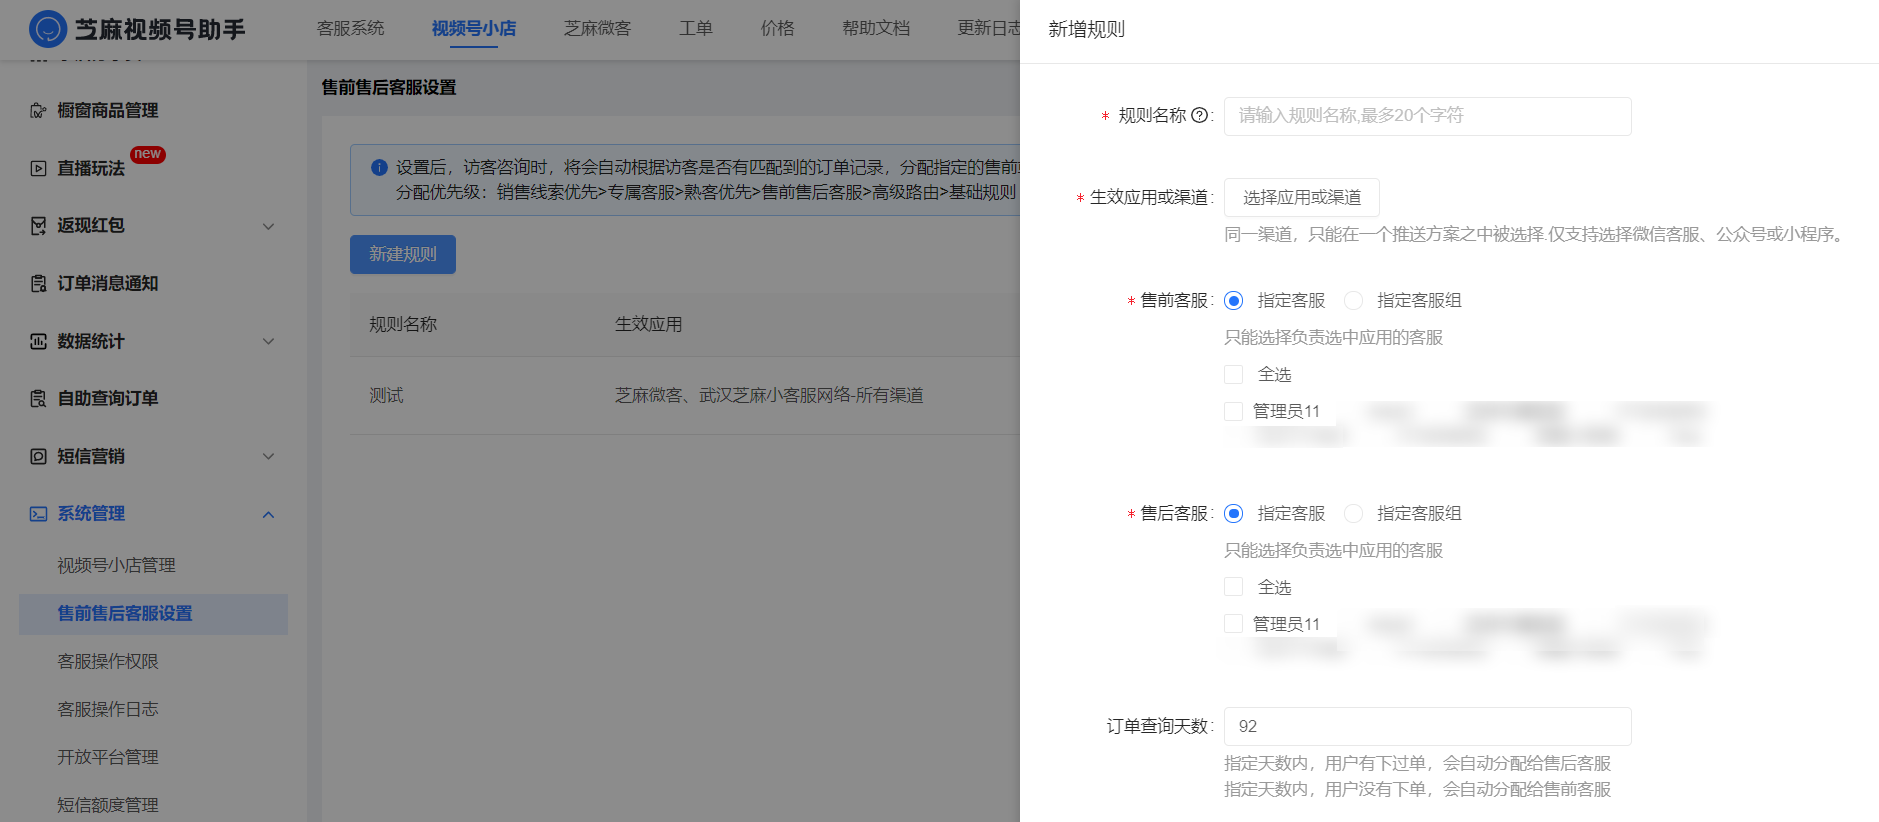Expand the 返现红包 chevron
Screen dimensions: 1879x822
click(x=268, y=226)
